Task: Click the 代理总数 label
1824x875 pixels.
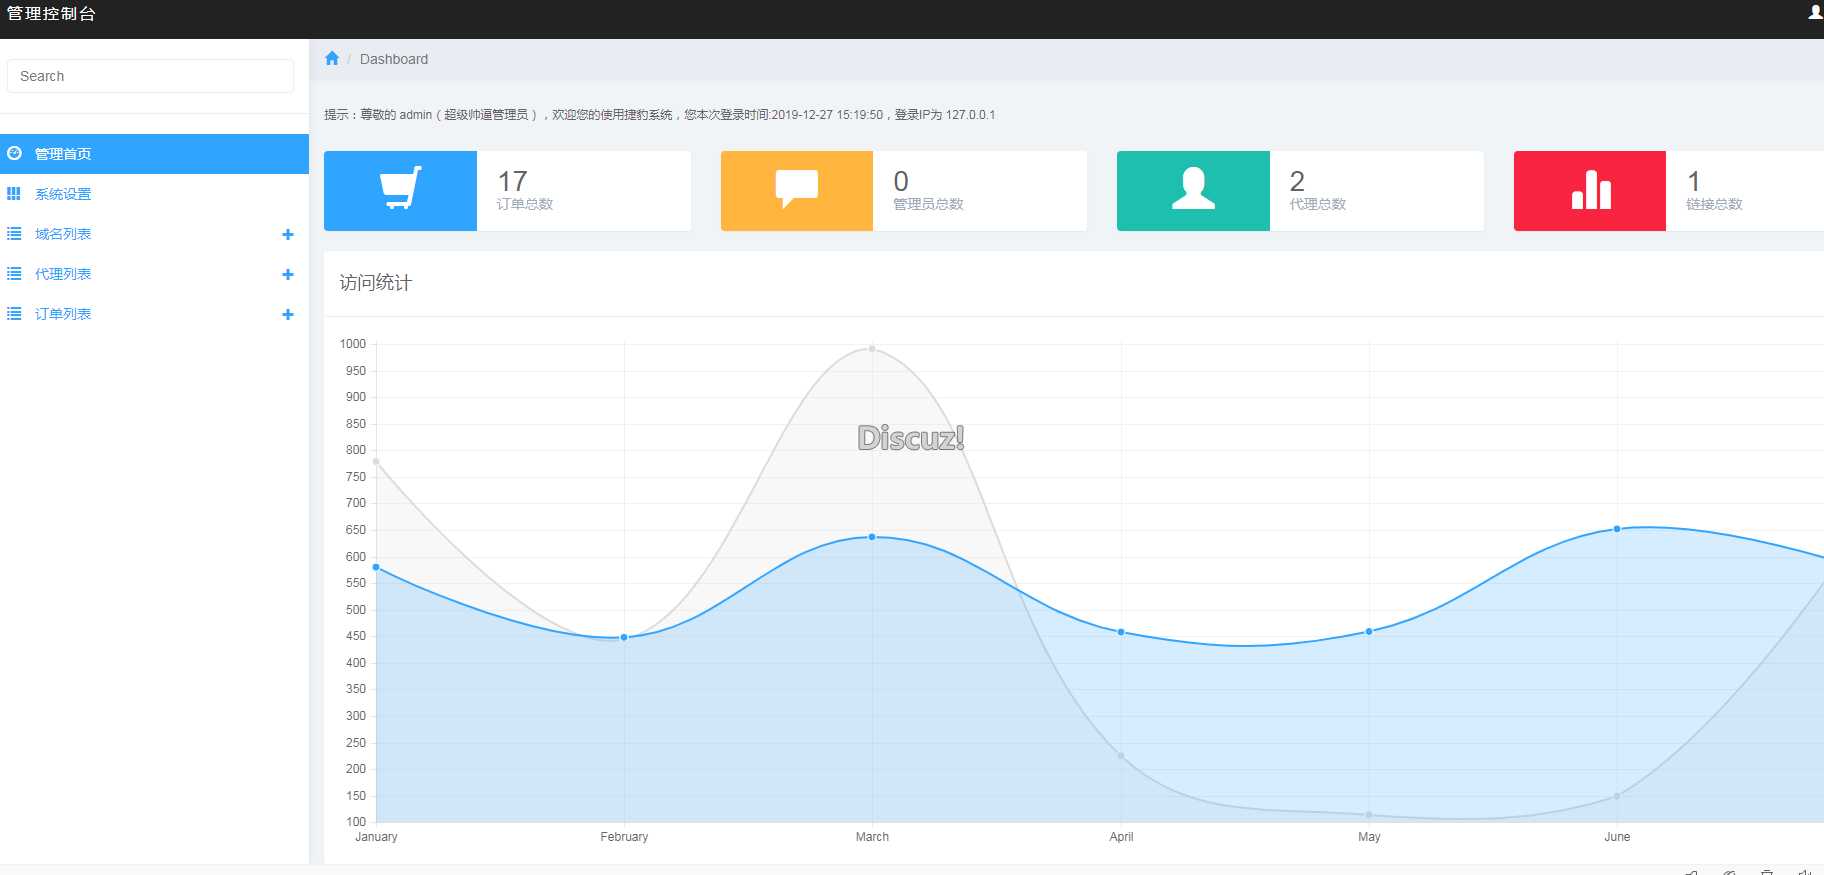Action: click(x=1317, y=204)
